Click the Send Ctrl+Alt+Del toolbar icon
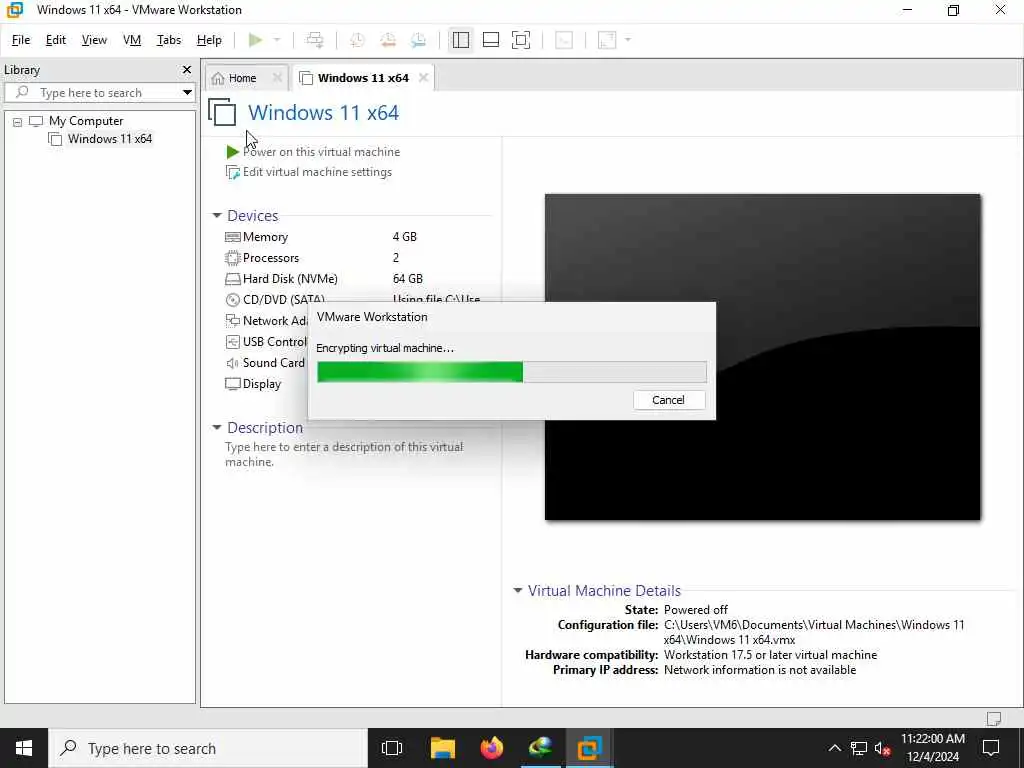Viewport: 1024px width, 768px height. (315, 40)
